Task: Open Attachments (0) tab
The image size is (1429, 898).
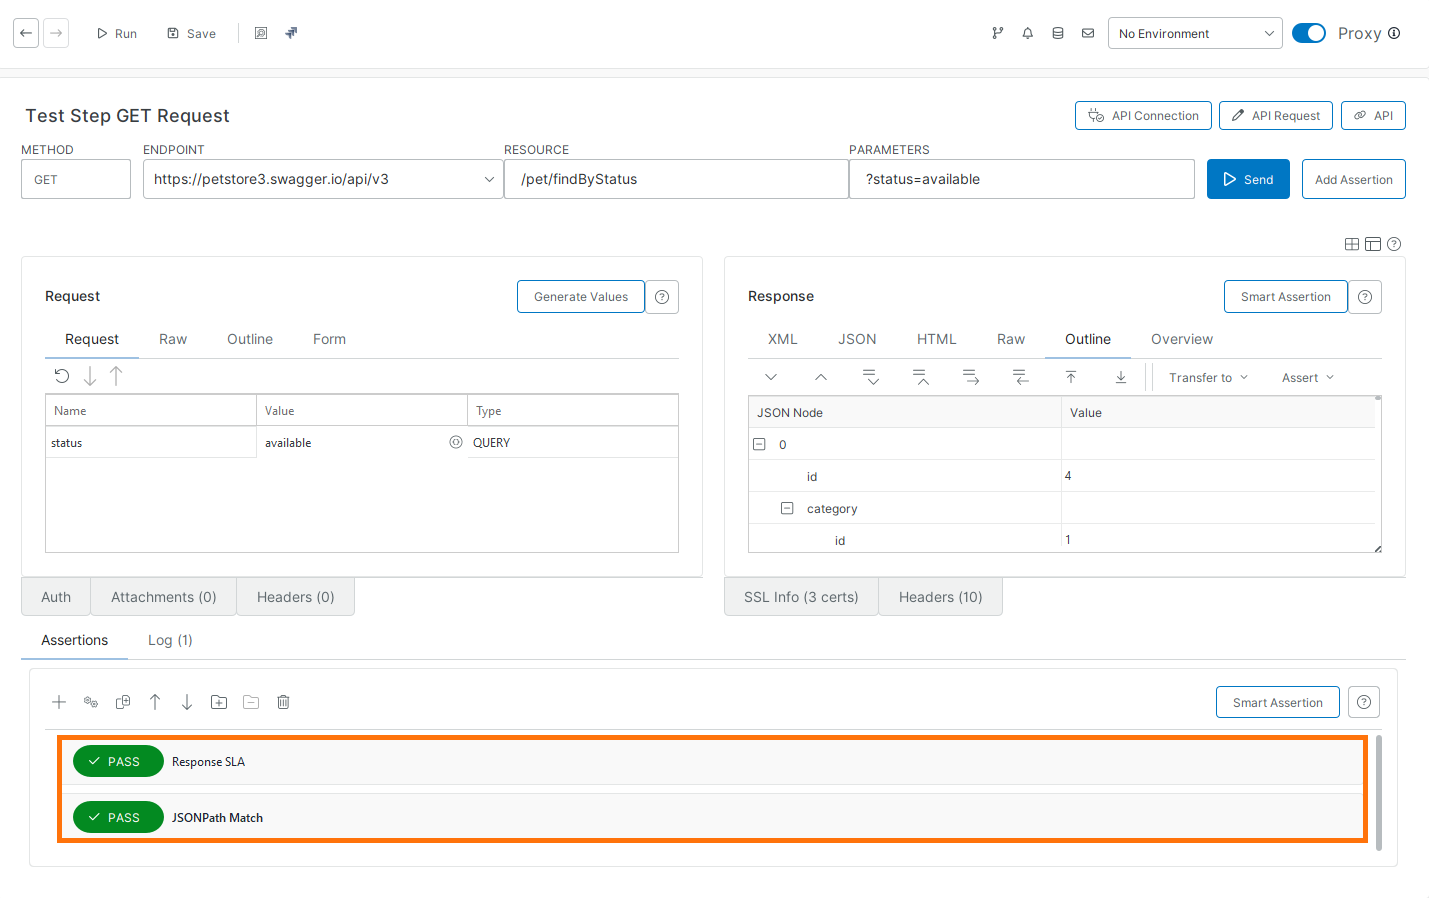Action: click(164, 597)
